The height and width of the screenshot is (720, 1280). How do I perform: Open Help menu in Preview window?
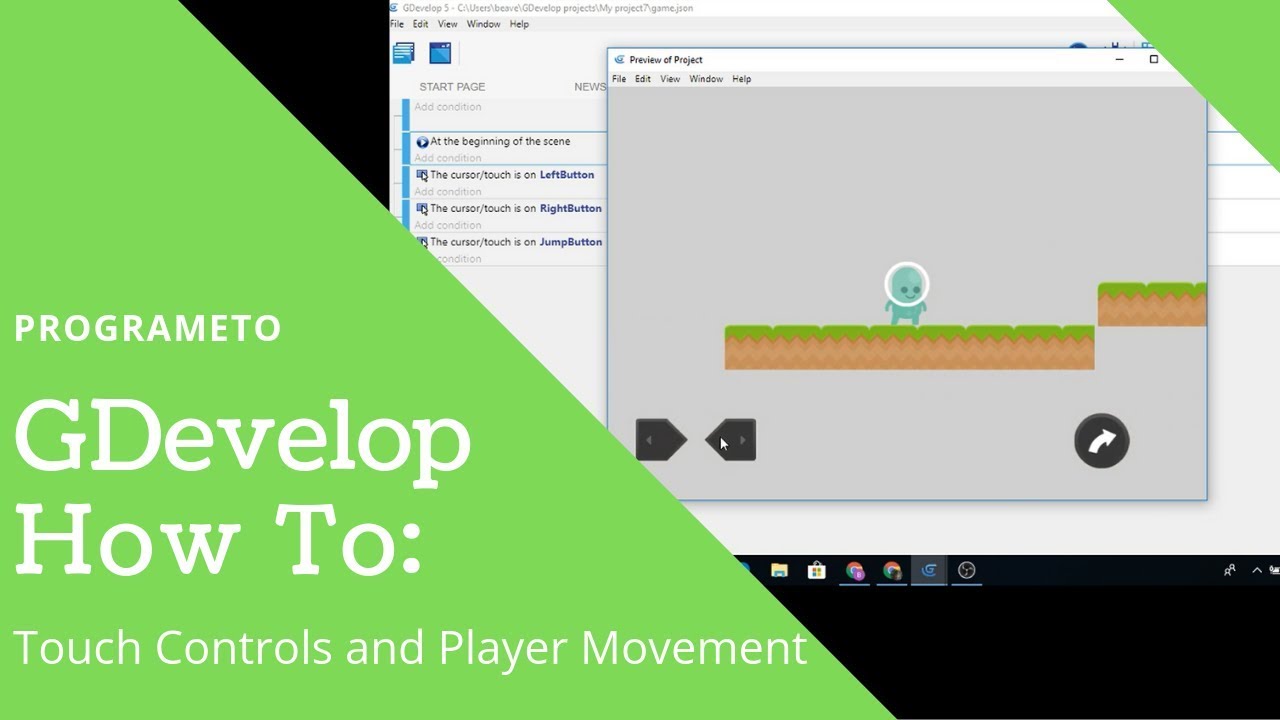pyautogui.click(x=742, y=79)
